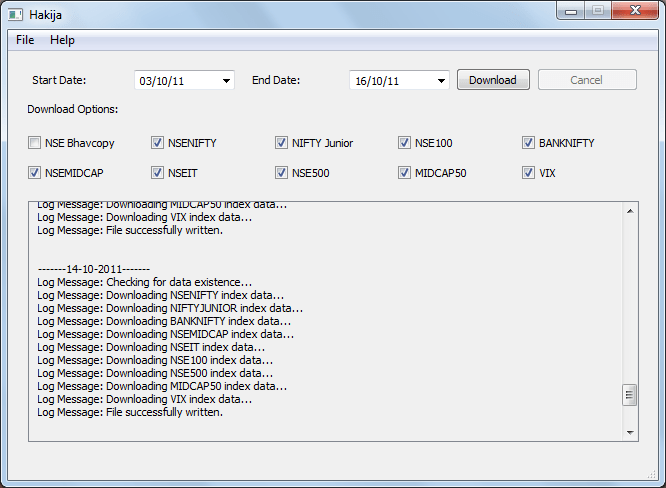The width and height of the screenshot is (666, 488).
Task: Click 'Downloading BANKNIFTY index data...' log line
Action: tap(164, 321)
